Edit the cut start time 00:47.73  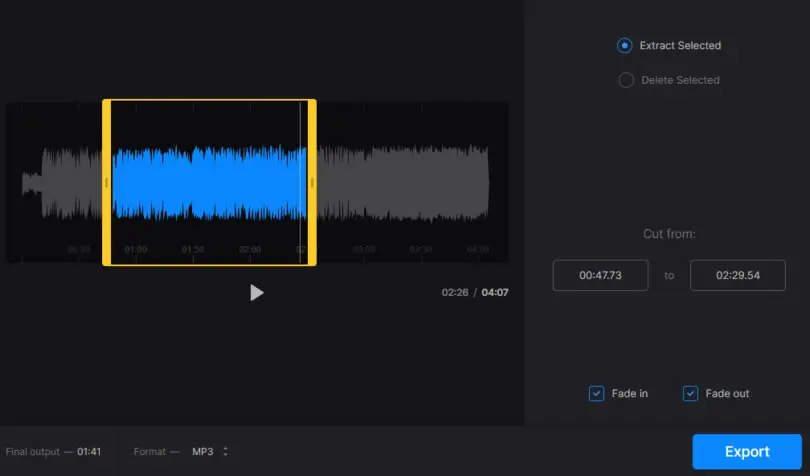click(x=600, y=275)
